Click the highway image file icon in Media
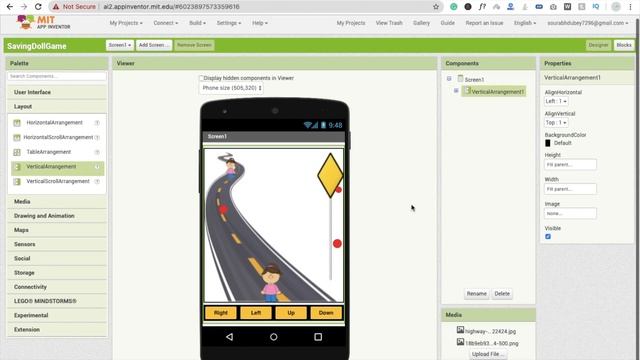Viewport: 640px width, 360px height. click(460, 330)
